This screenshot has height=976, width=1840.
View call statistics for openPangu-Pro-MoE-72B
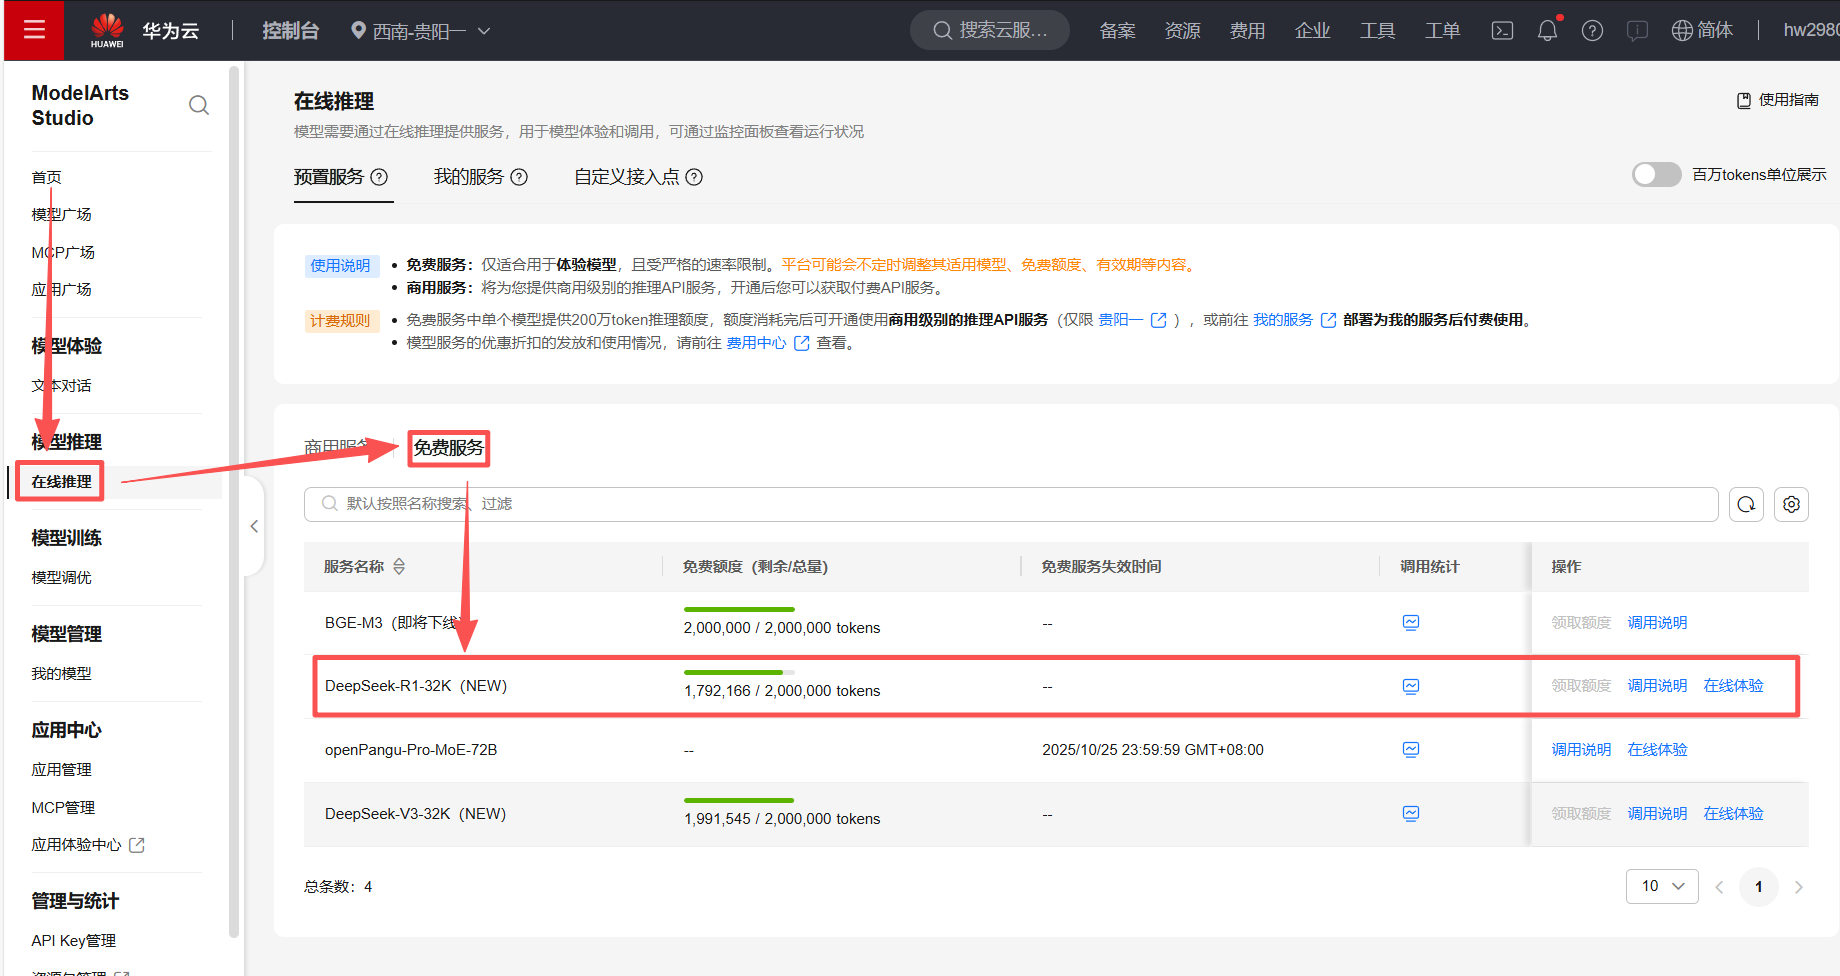tap(1411, 750)
